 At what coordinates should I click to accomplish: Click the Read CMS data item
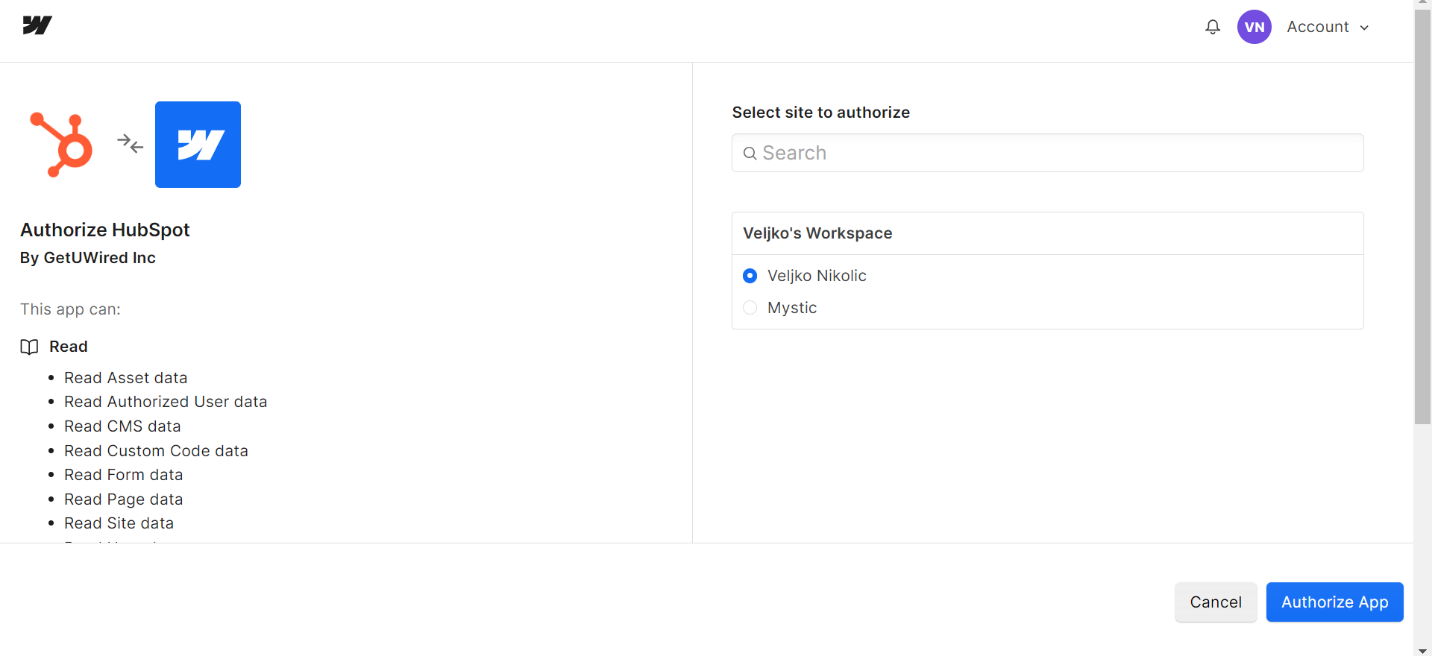[x=123, y=426]
